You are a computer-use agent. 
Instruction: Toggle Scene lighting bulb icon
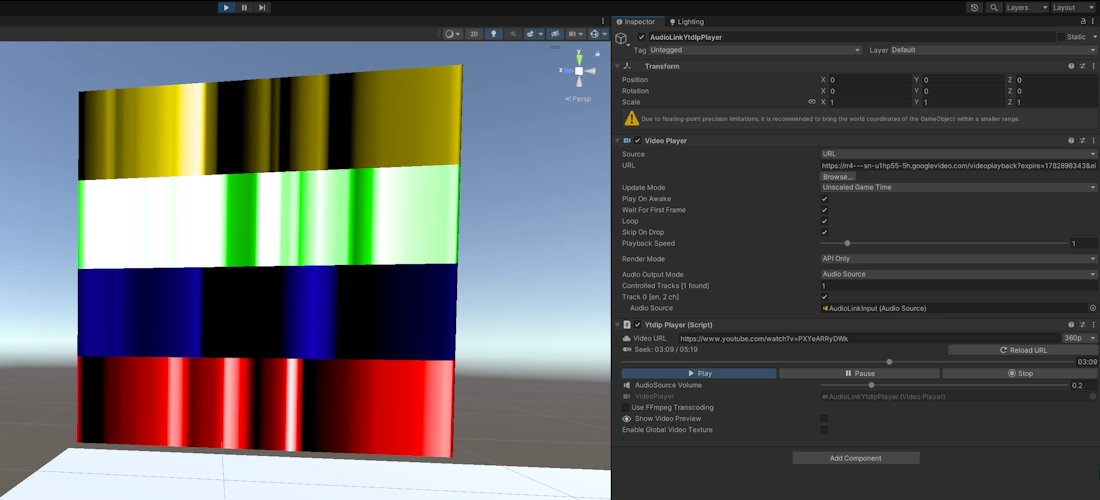(x=493, y=34)
